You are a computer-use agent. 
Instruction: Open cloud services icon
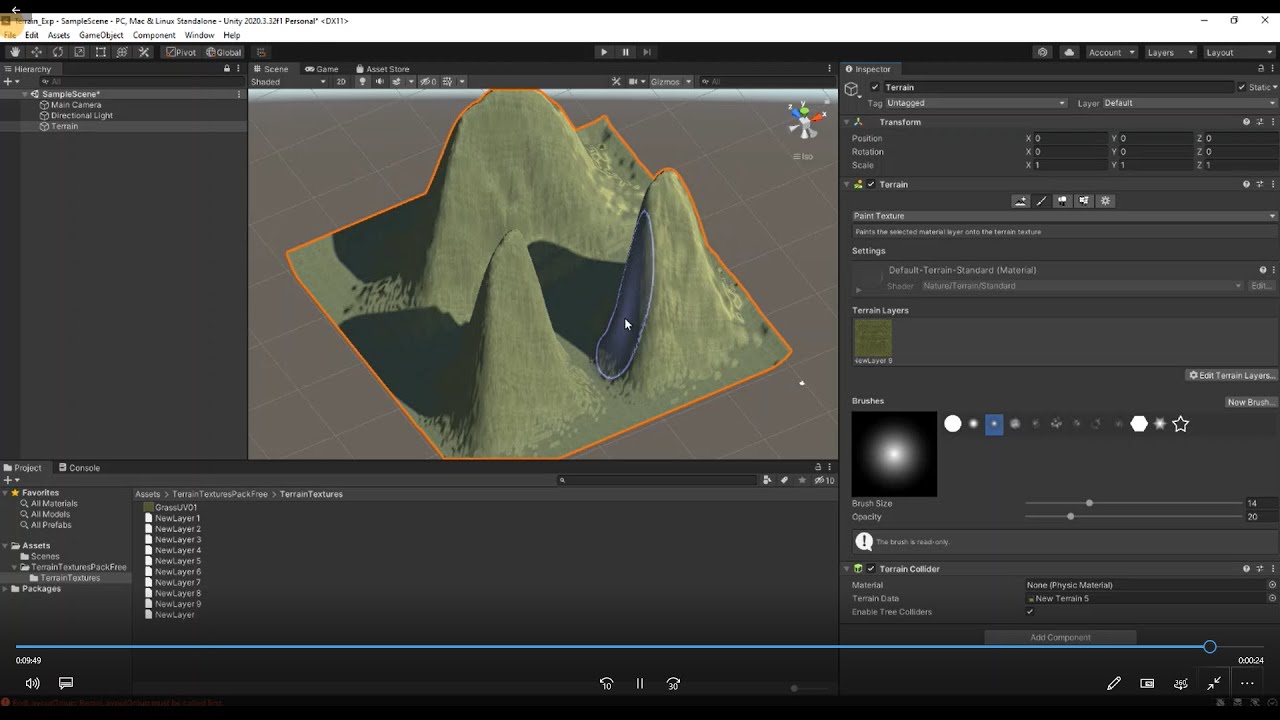(1069, 52)
